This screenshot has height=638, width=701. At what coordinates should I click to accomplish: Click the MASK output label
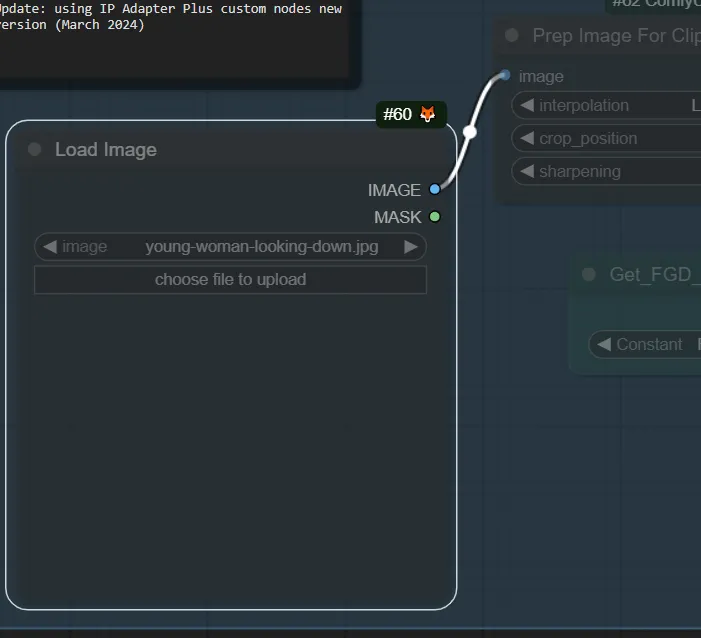[397, 217]
